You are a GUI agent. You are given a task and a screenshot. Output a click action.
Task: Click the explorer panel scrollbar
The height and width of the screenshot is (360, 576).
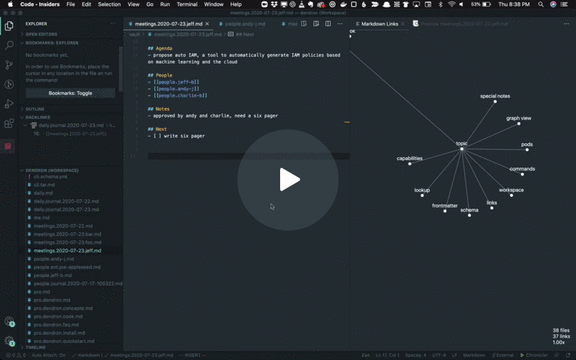120,69
